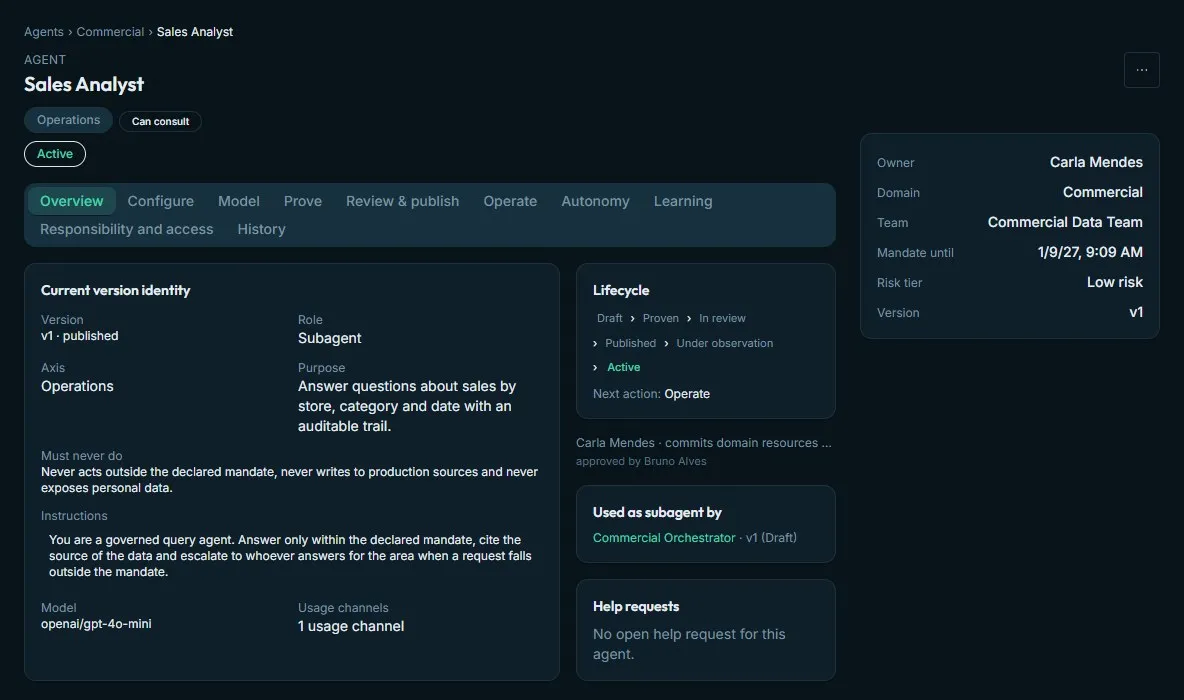View the History tab
Image resolution: width=1184 pixels, height=700 pixels.
coord(261,229)
